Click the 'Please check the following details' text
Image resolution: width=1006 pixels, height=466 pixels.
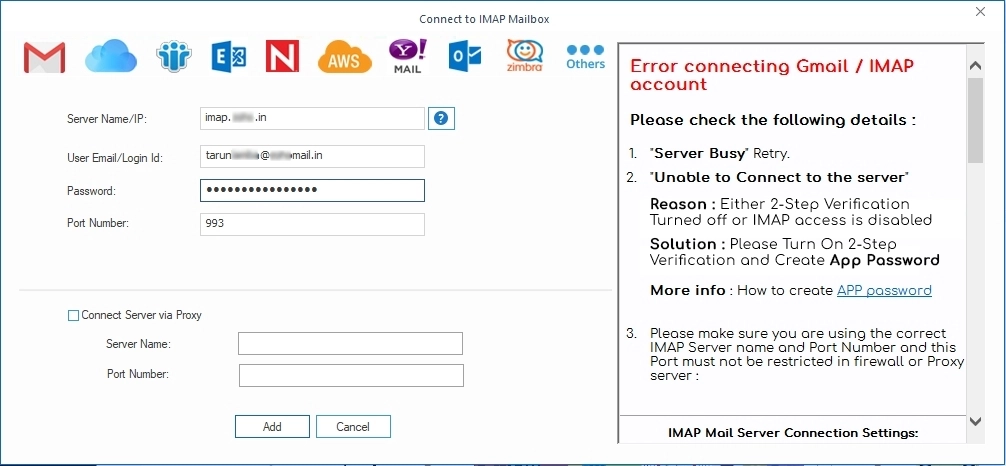click(x=772, y=120)
